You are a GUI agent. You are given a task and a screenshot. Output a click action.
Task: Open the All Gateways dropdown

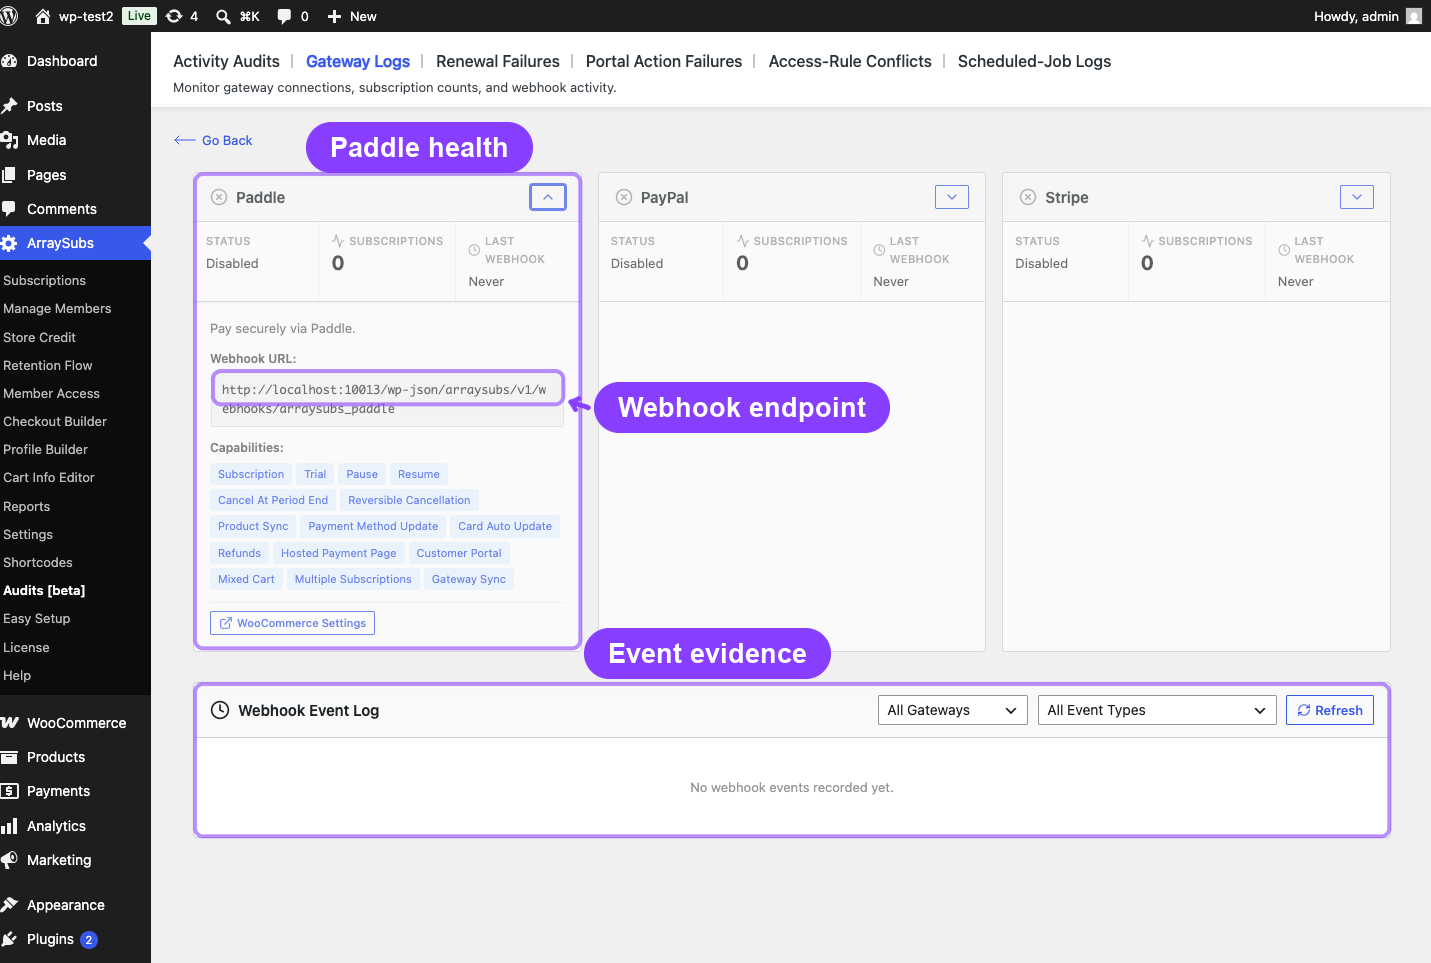pyautogui.click(x=952, y=710)
